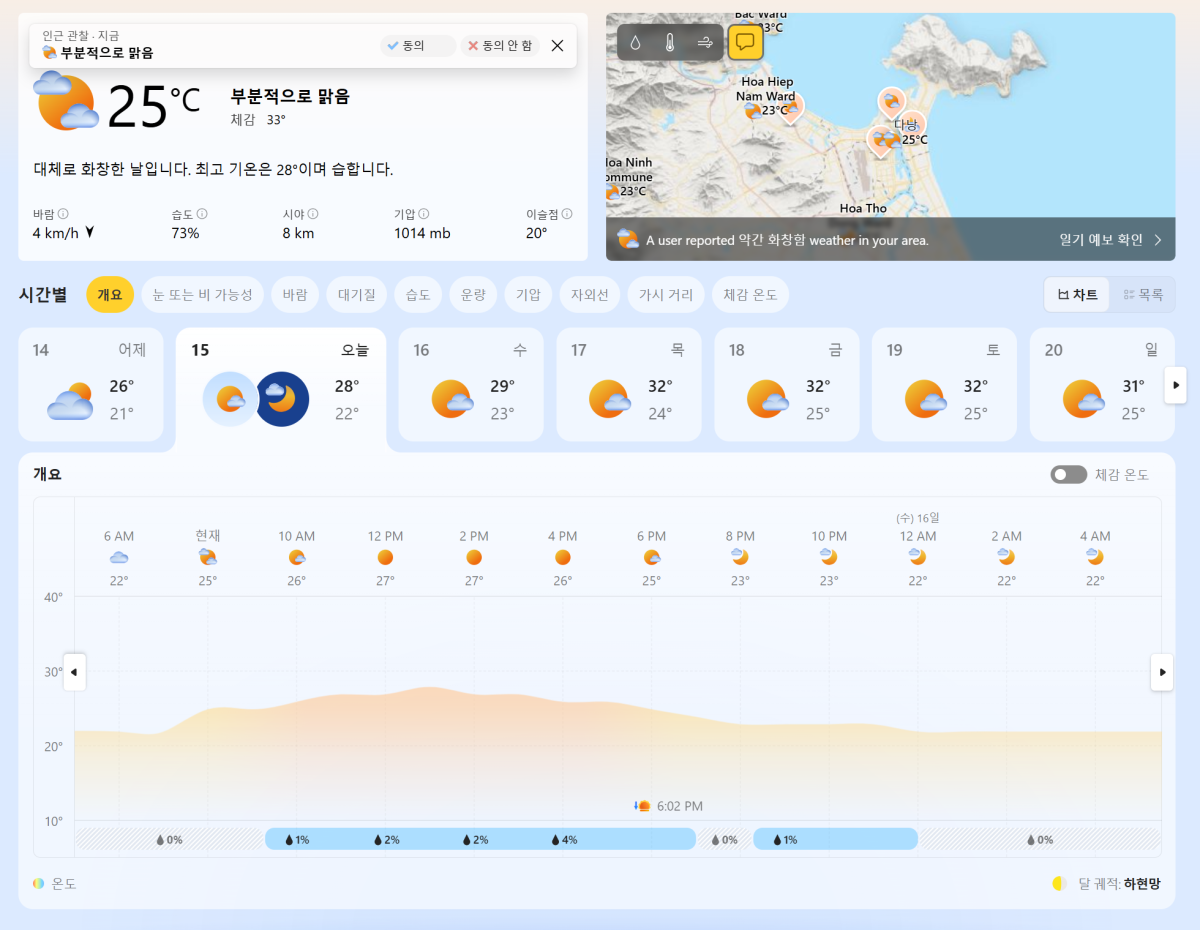This screenshot has width=1200, height=930.
Task: Click the 4 AM hourly weather icon
Action: [x=1095, y=557]
